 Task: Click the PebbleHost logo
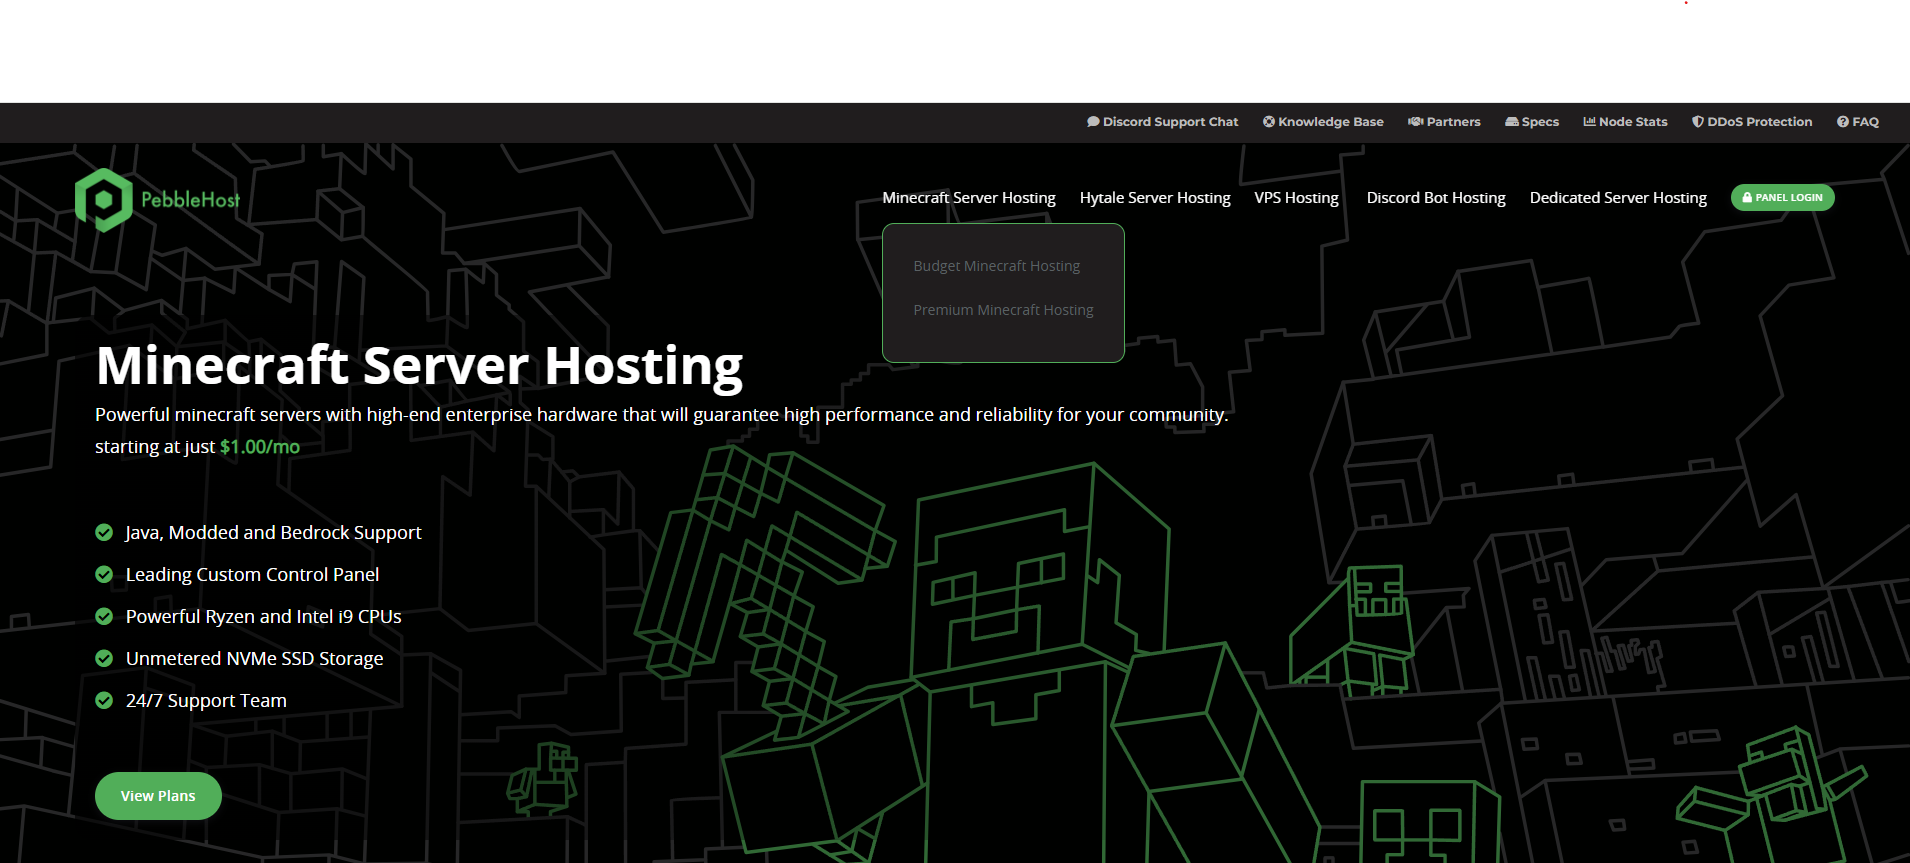158,200
